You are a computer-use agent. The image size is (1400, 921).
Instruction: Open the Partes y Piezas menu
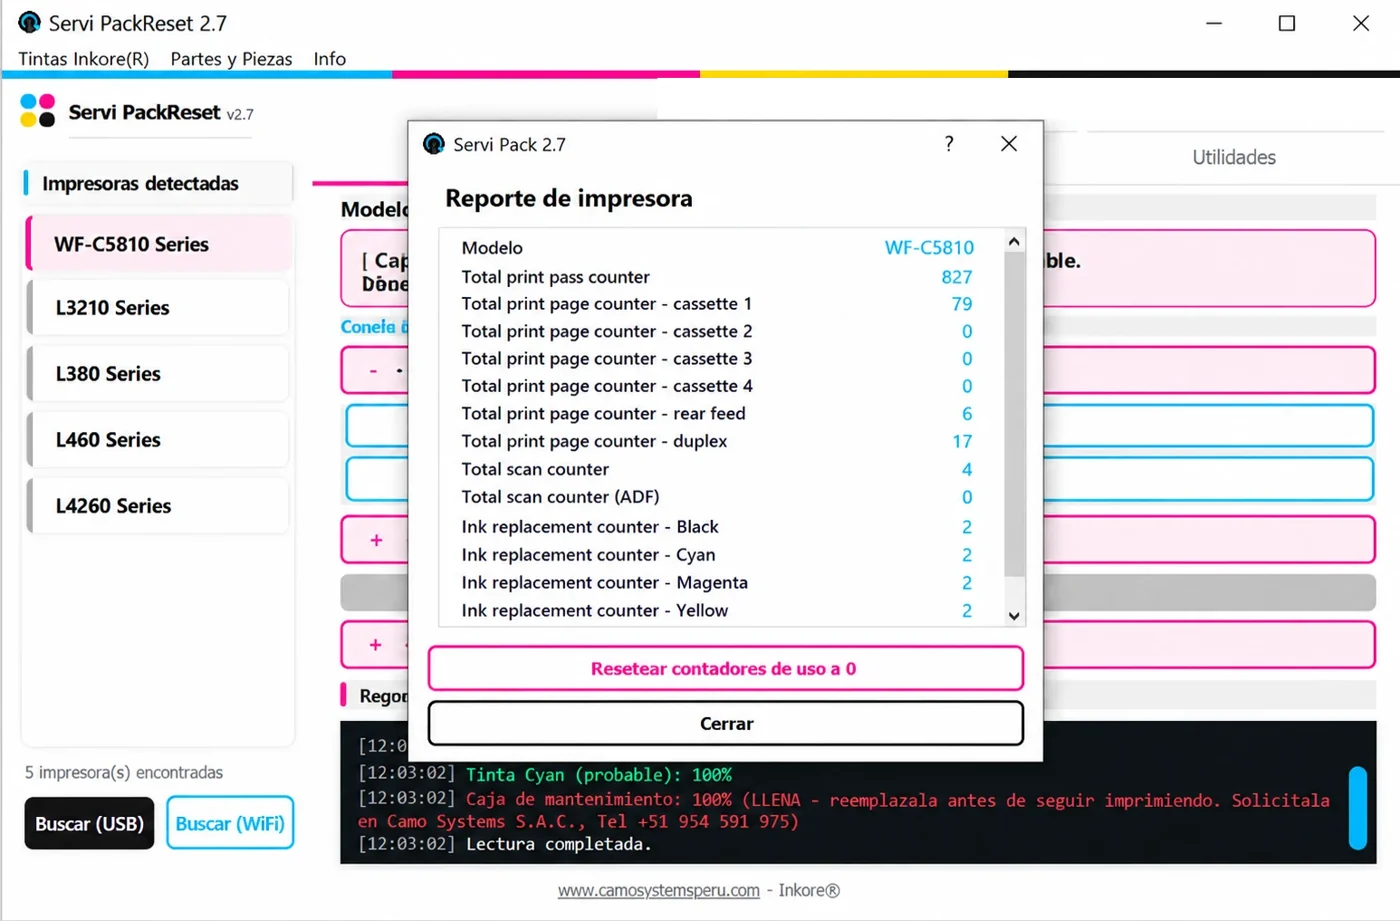click(231, 59)
